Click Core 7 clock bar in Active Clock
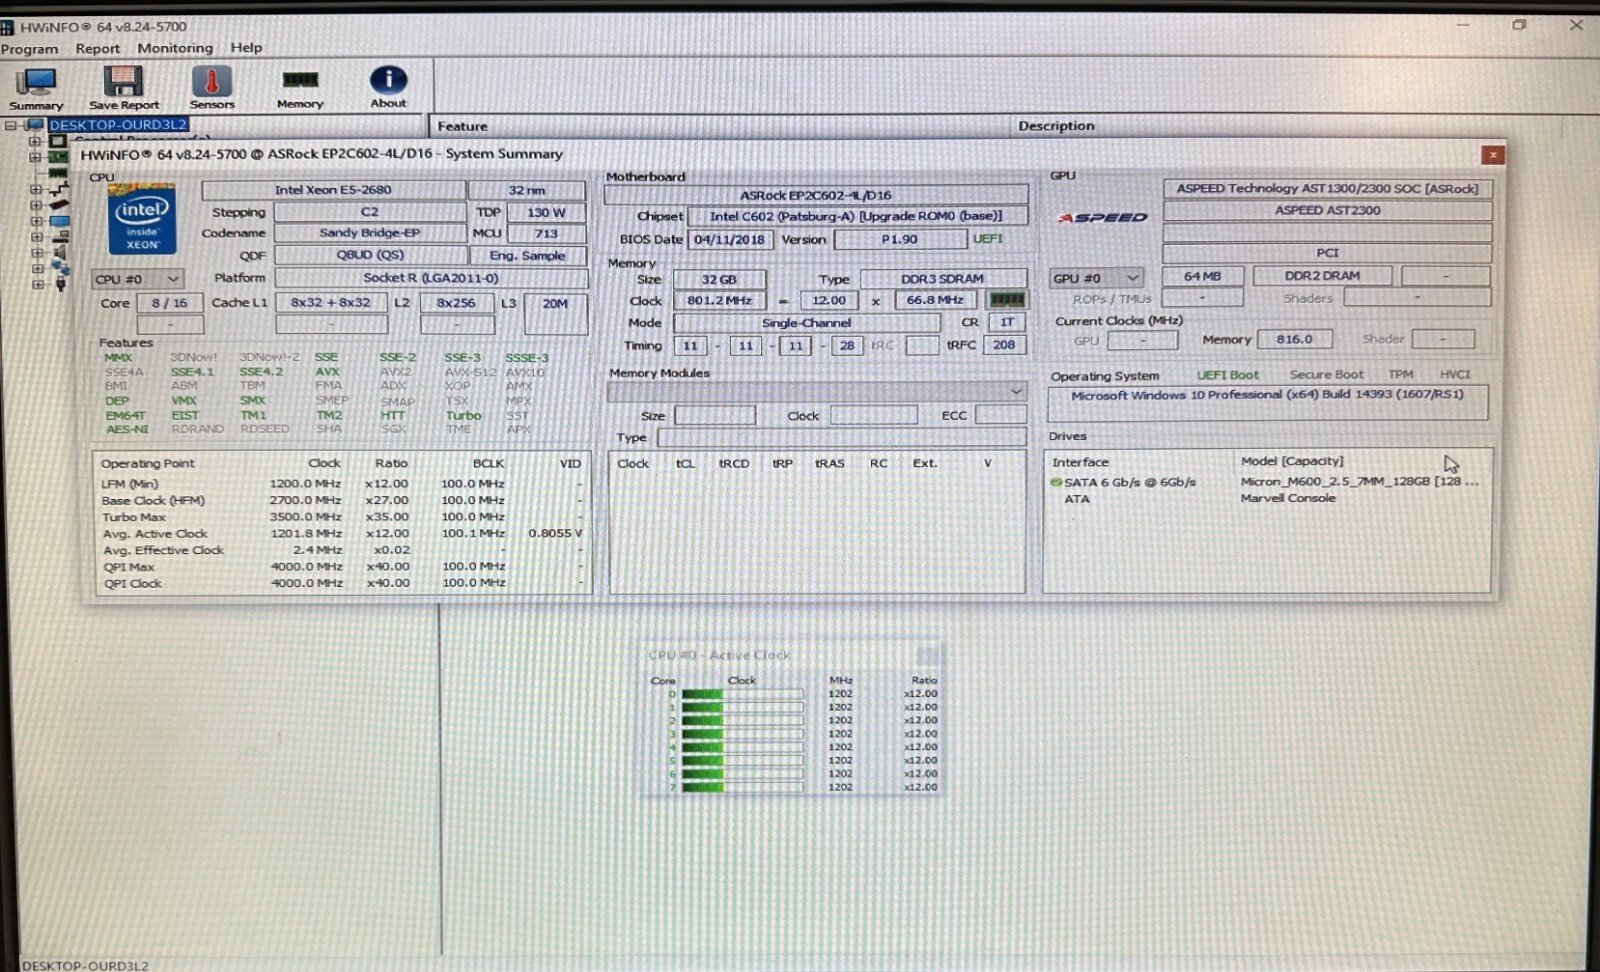Image resolution: width=1600 pixels, height=972 pixels. (742, 787)
